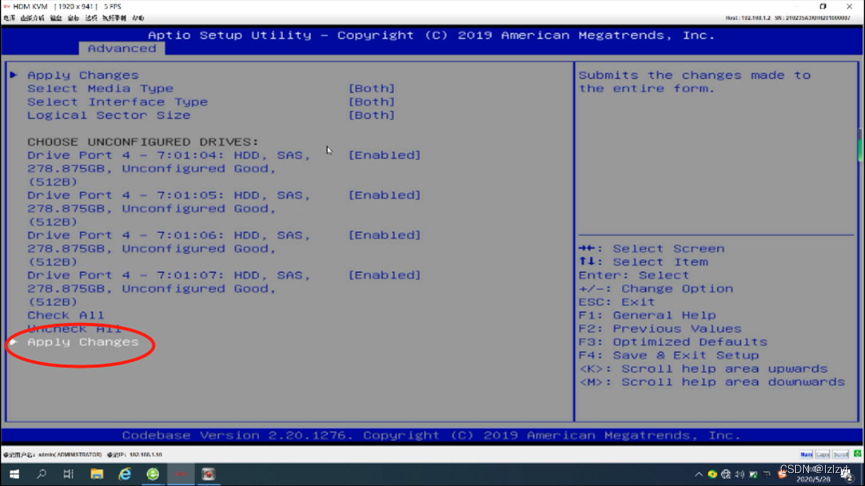Viewport: 865px width, 486px height.
Task: Open the green browser taskbar icon
Action: coord(153,474)
